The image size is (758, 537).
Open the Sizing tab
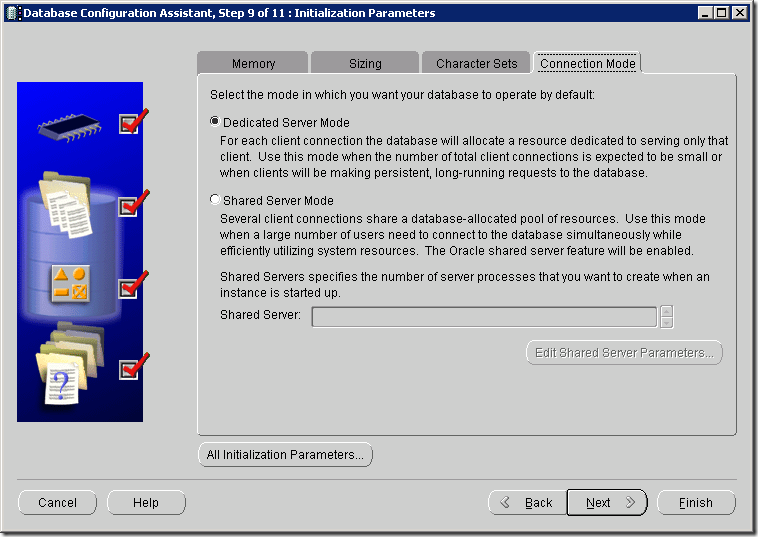click(x=365, y=63)
